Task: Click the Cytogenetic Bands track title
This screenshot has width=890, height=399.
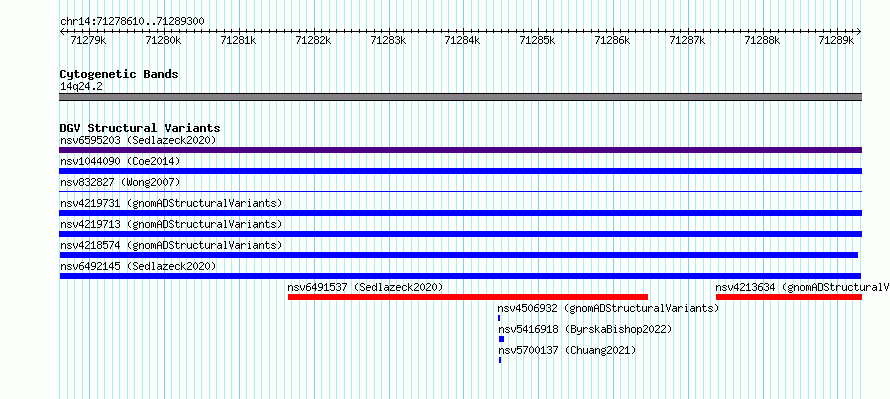Action: point(119,74)
